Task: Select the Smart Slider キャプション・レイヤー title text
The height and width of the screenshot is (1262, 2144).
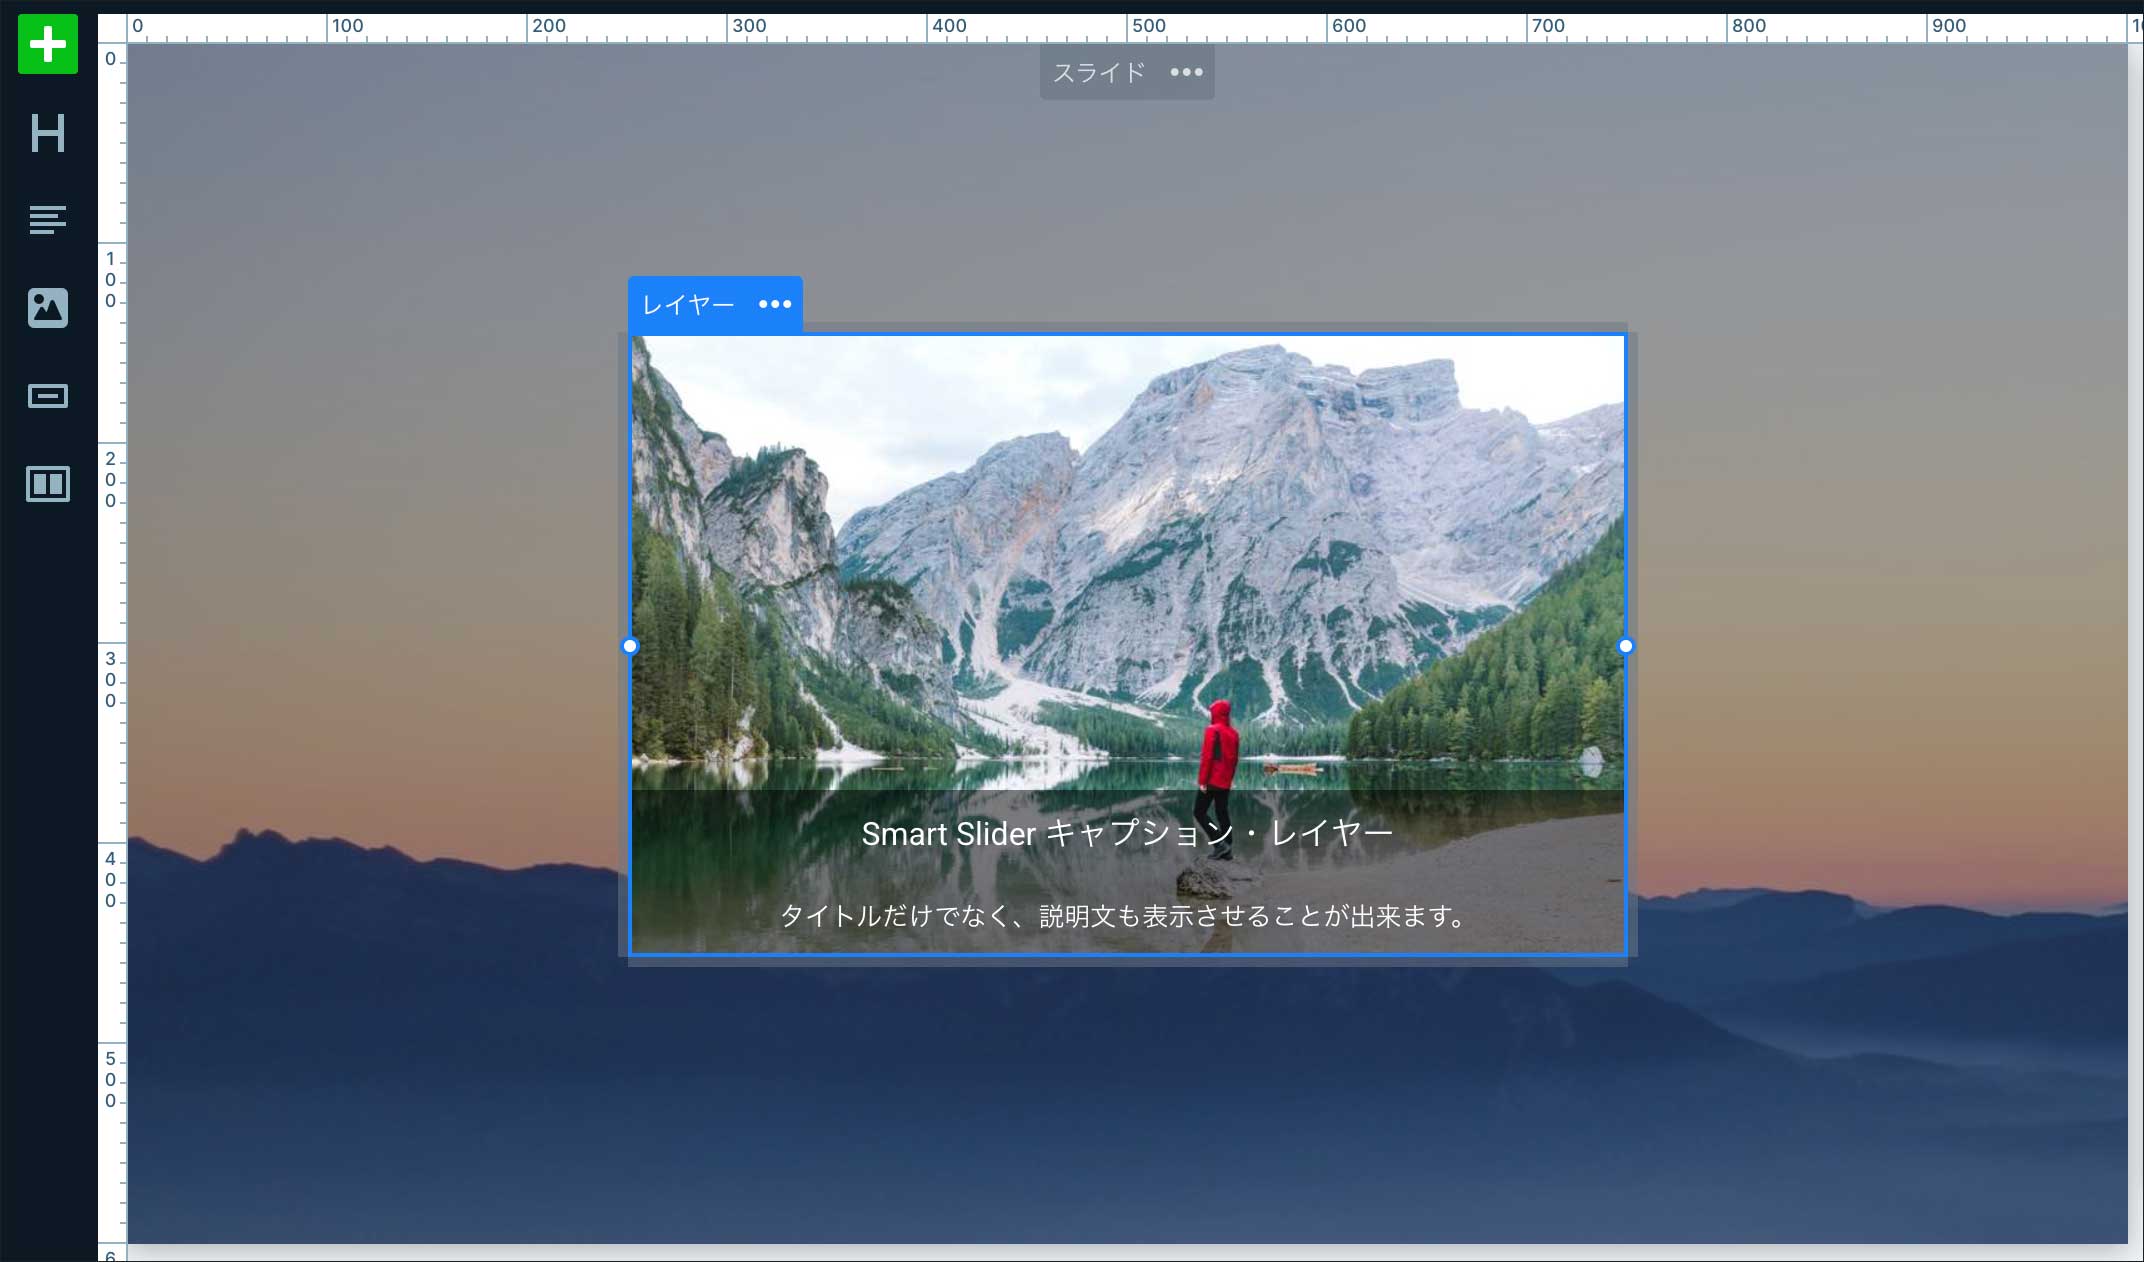Action: [x=1127, y=833]
